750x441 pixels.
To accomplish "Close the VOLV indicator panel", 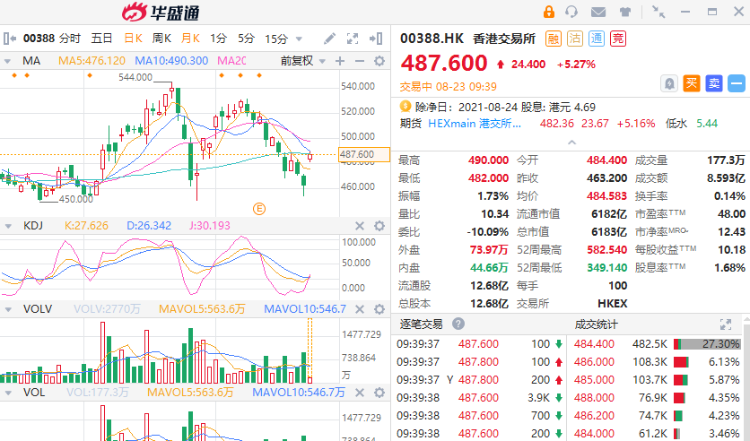I will click(360, 309).
